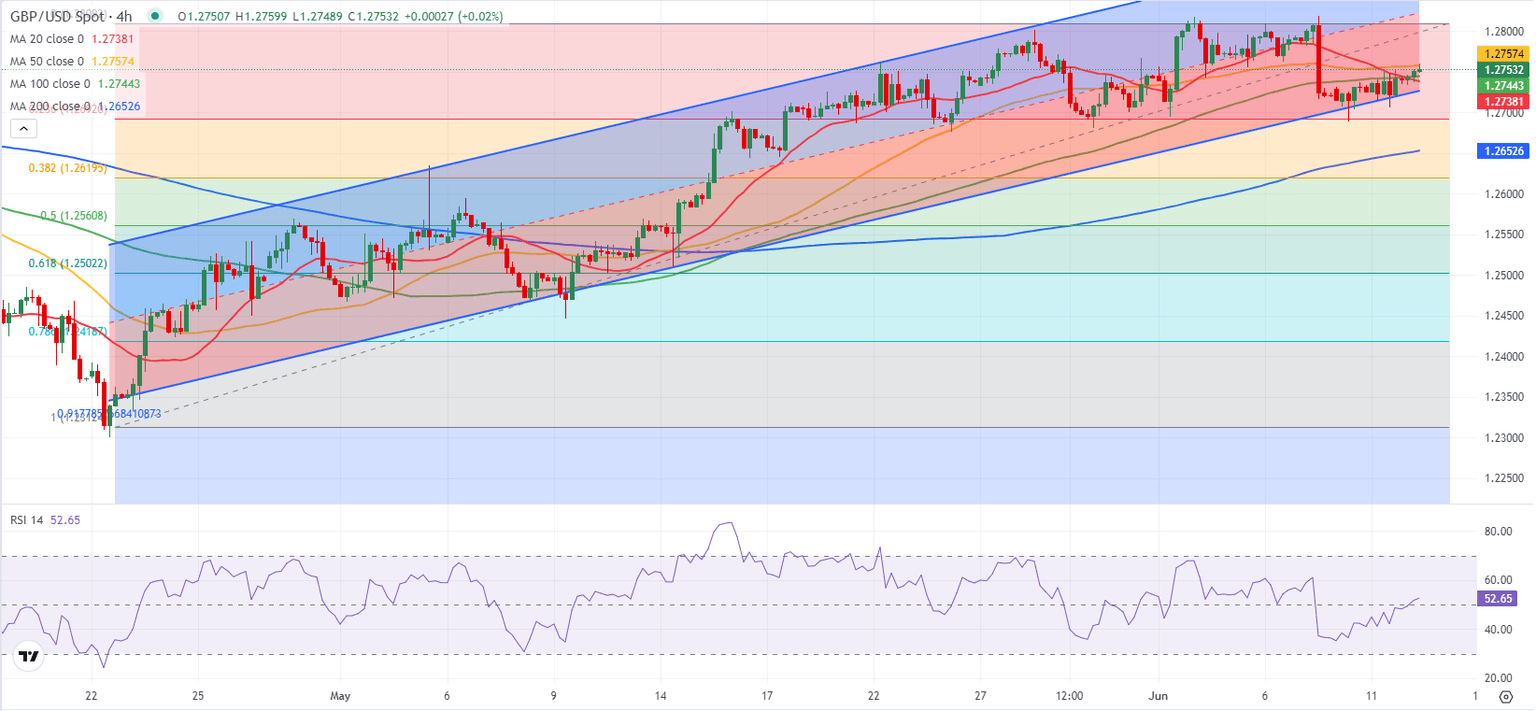This screenshot has height=711, width=1536.
Task: Click the Jun label on the time axis
Action: [x=1158, y=694]
